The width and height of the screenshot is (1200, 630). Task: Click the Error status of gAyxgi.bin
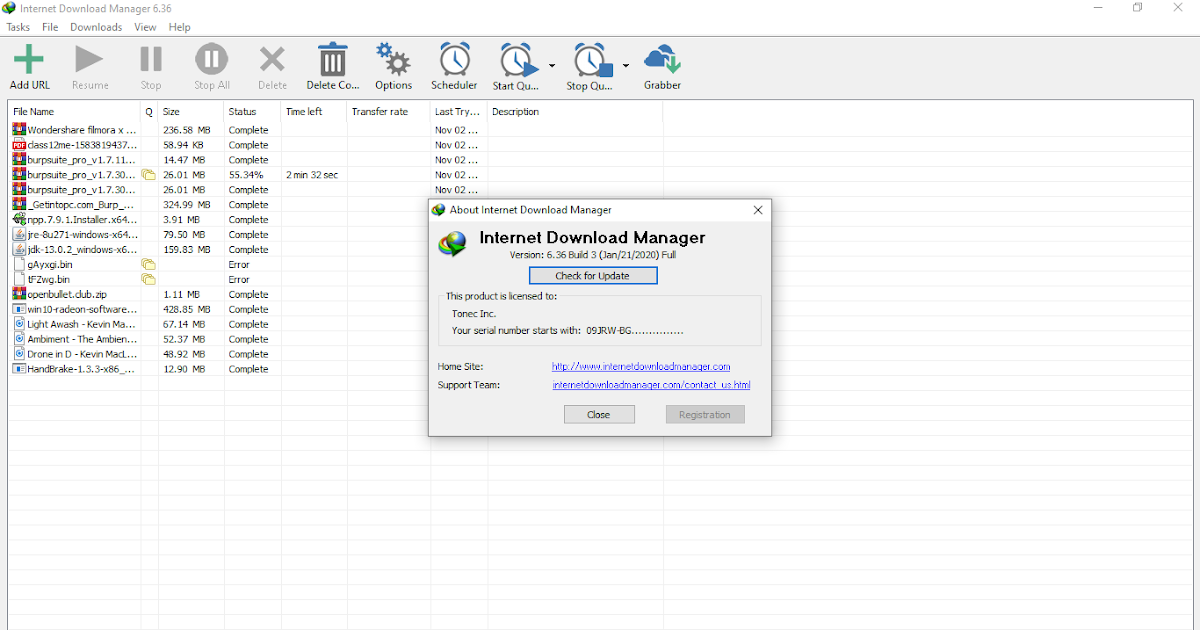point(239,265)
